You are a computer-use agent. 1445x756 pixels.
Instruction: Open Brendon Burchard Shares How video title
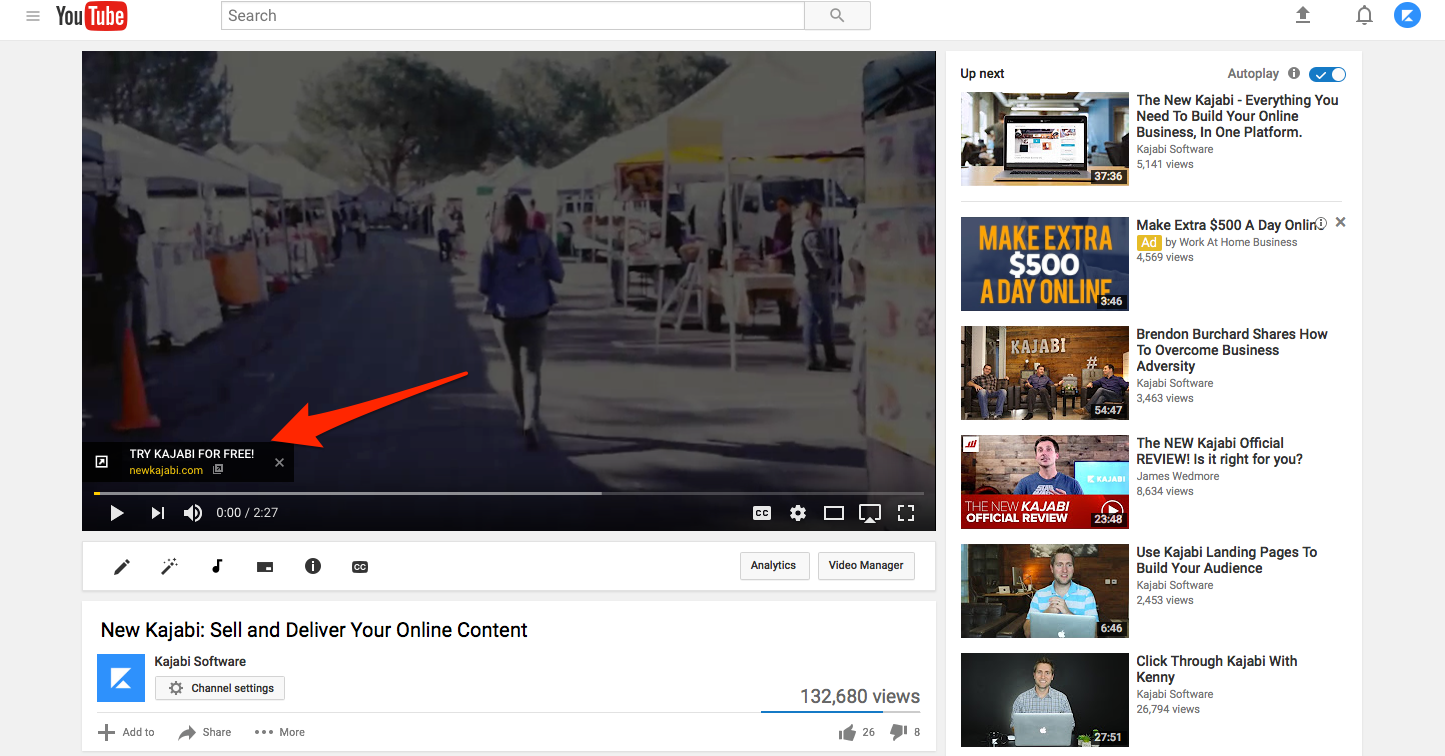pyautogui.click(x=1232, y=350)
